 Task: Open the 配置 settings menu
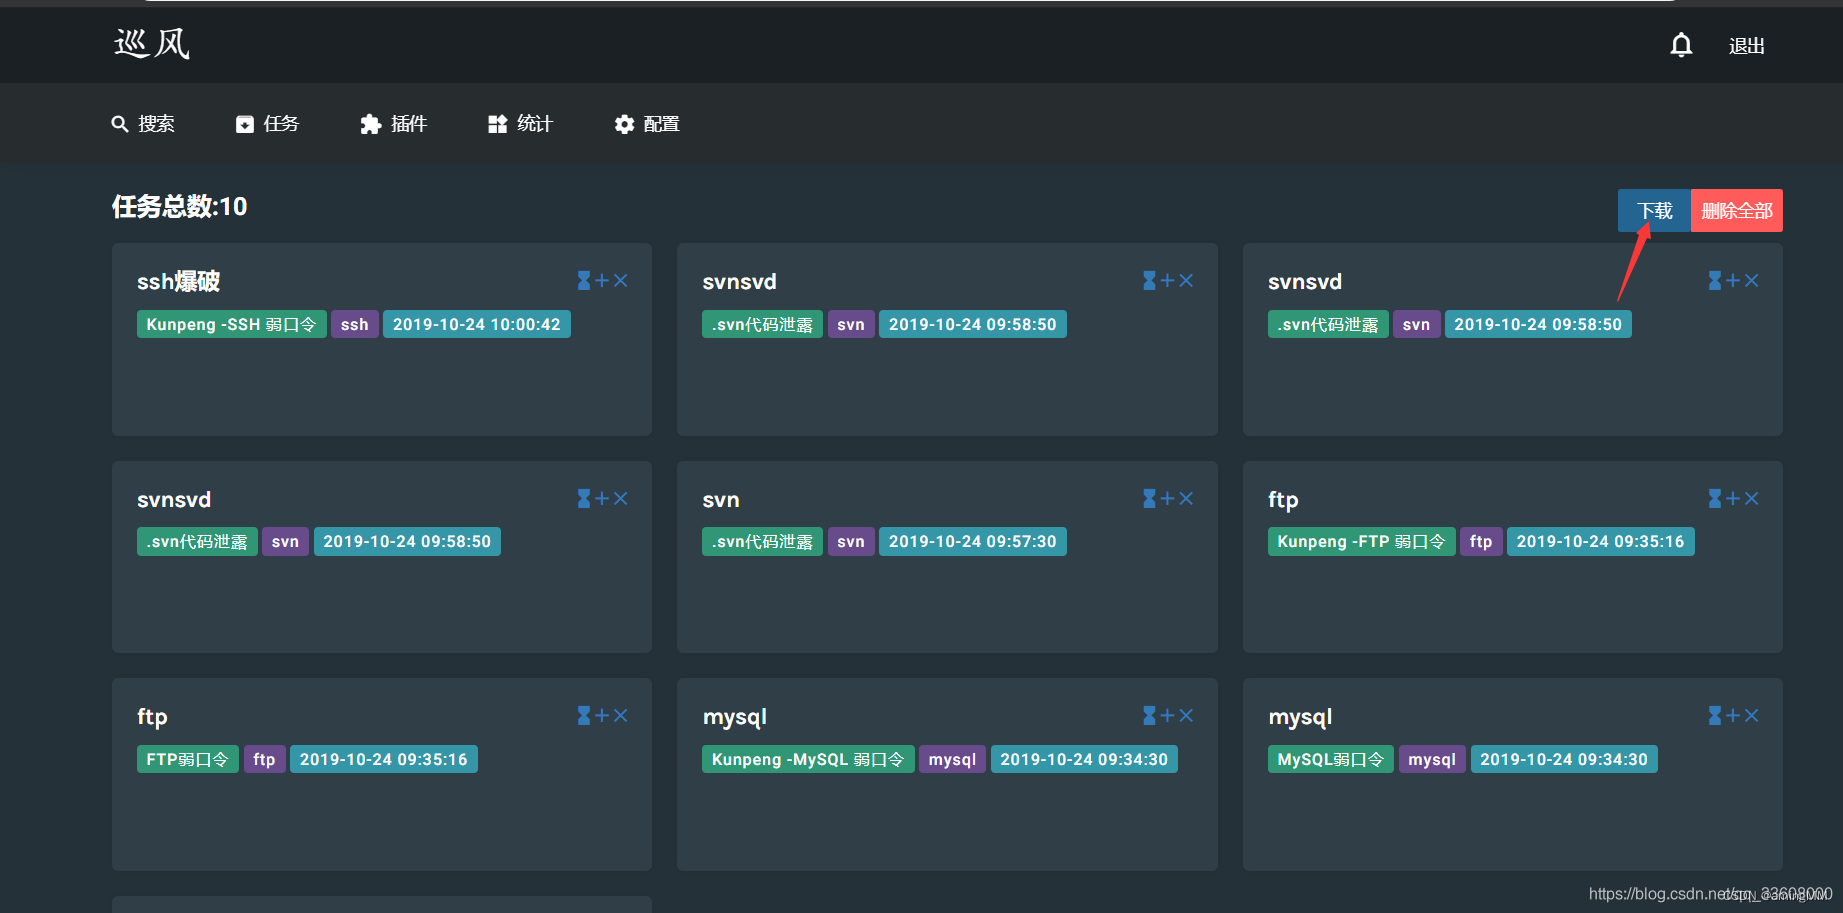[647, 124]
